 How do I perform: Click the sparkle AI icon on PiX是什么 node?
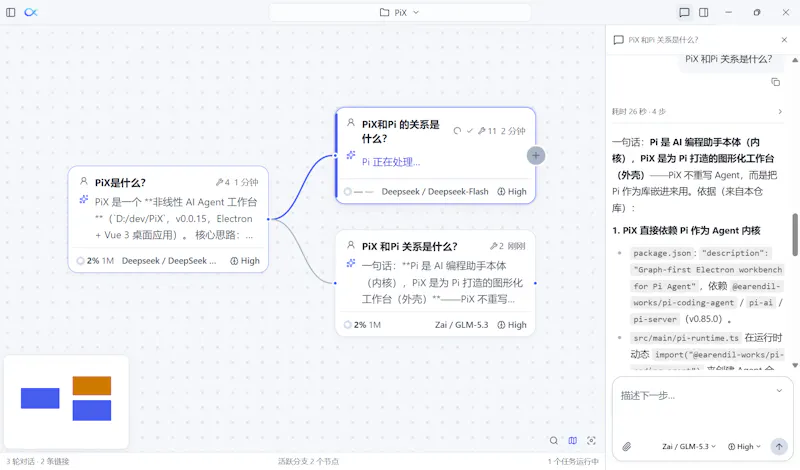[84, 200]
